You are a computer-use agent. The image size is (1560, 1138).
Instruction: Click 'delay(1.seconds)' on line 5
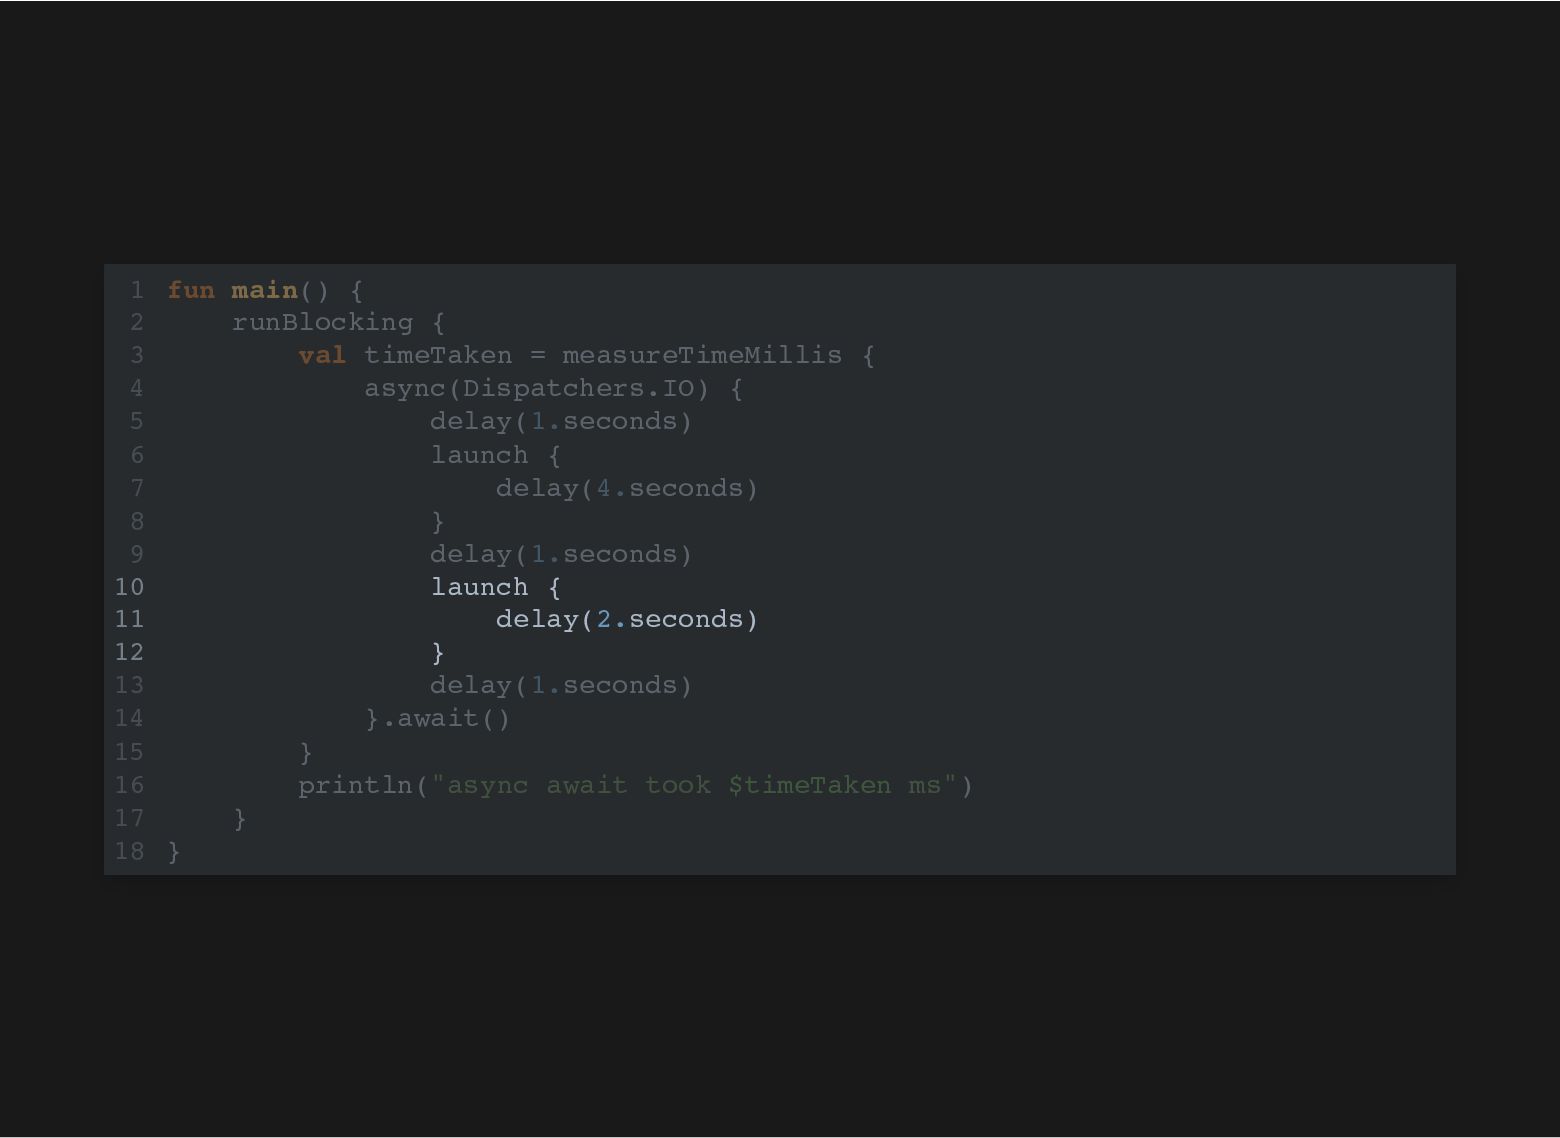pyautogui.click(x=561, y=421)
